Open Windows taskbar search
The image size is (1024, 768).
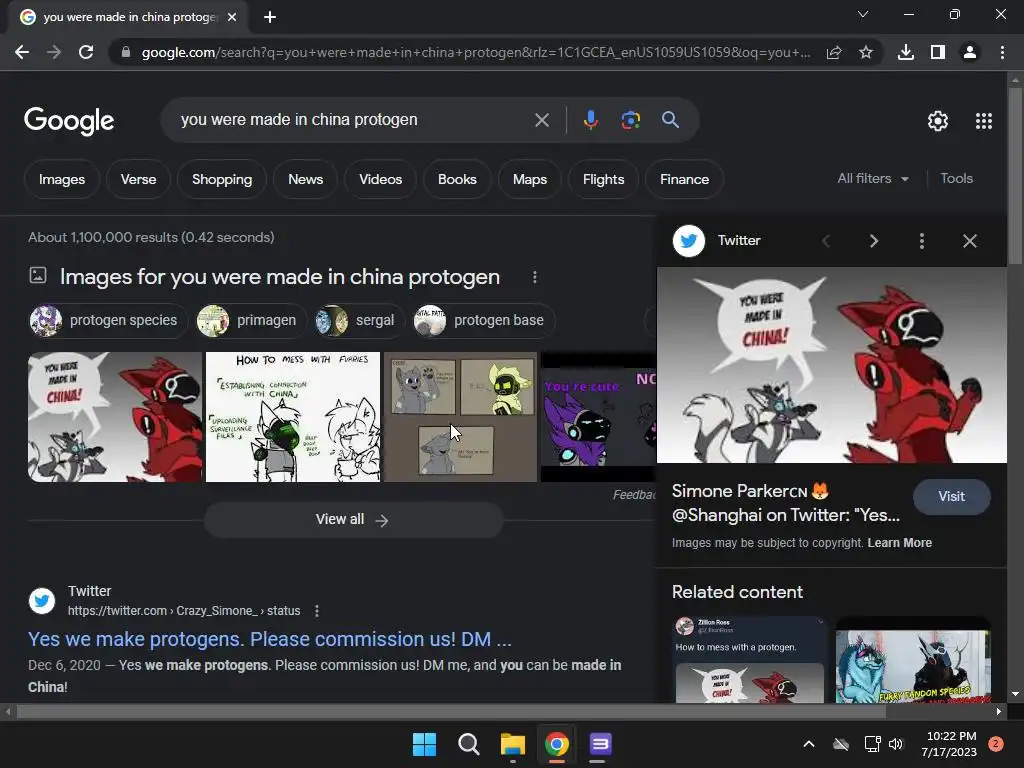click(x=468, y=744)
